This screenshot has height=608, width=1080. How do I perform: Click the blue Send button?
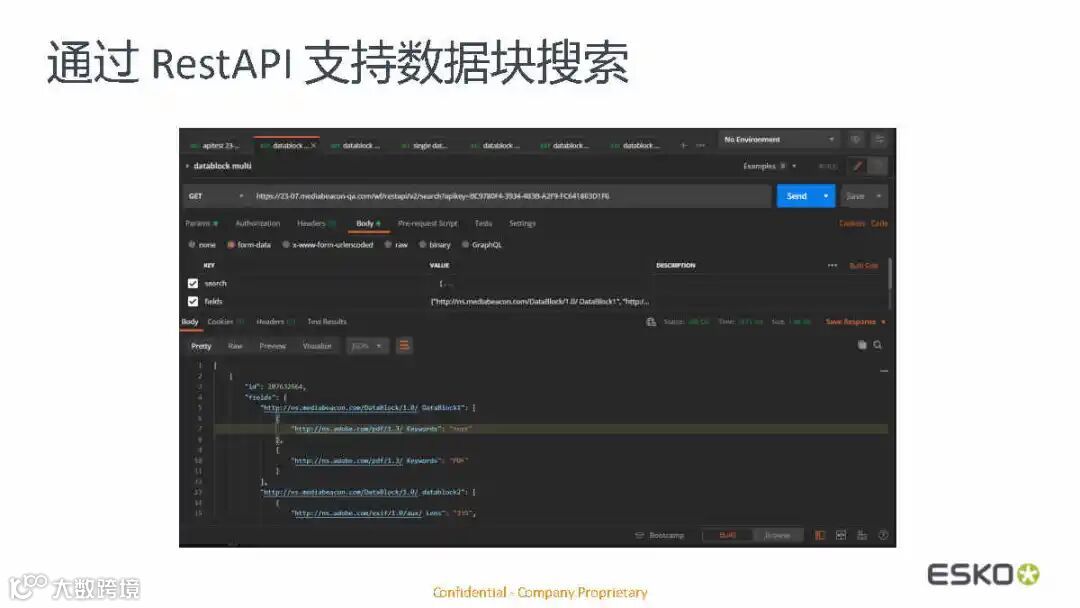tap(796, 196)
